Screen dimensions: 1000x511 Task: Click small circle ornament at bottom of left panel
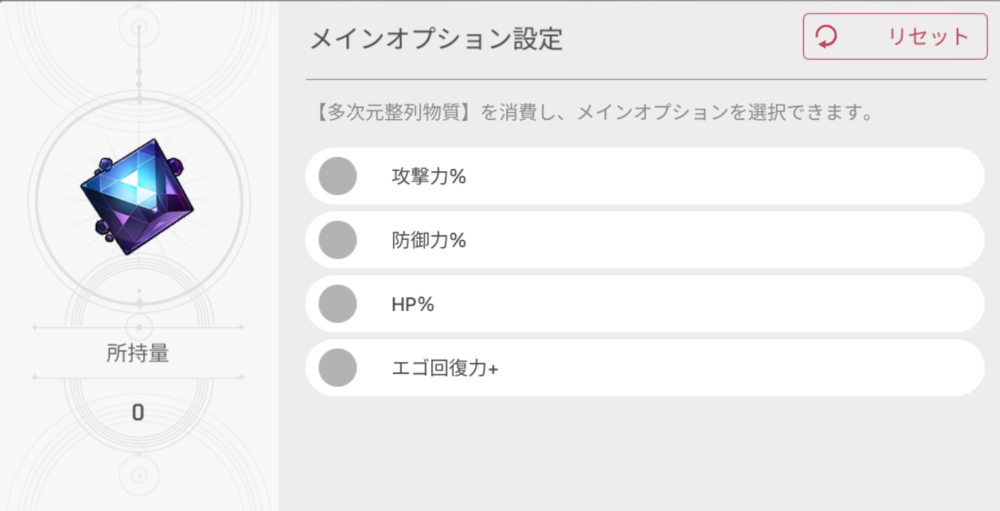[x=138, y=471]
